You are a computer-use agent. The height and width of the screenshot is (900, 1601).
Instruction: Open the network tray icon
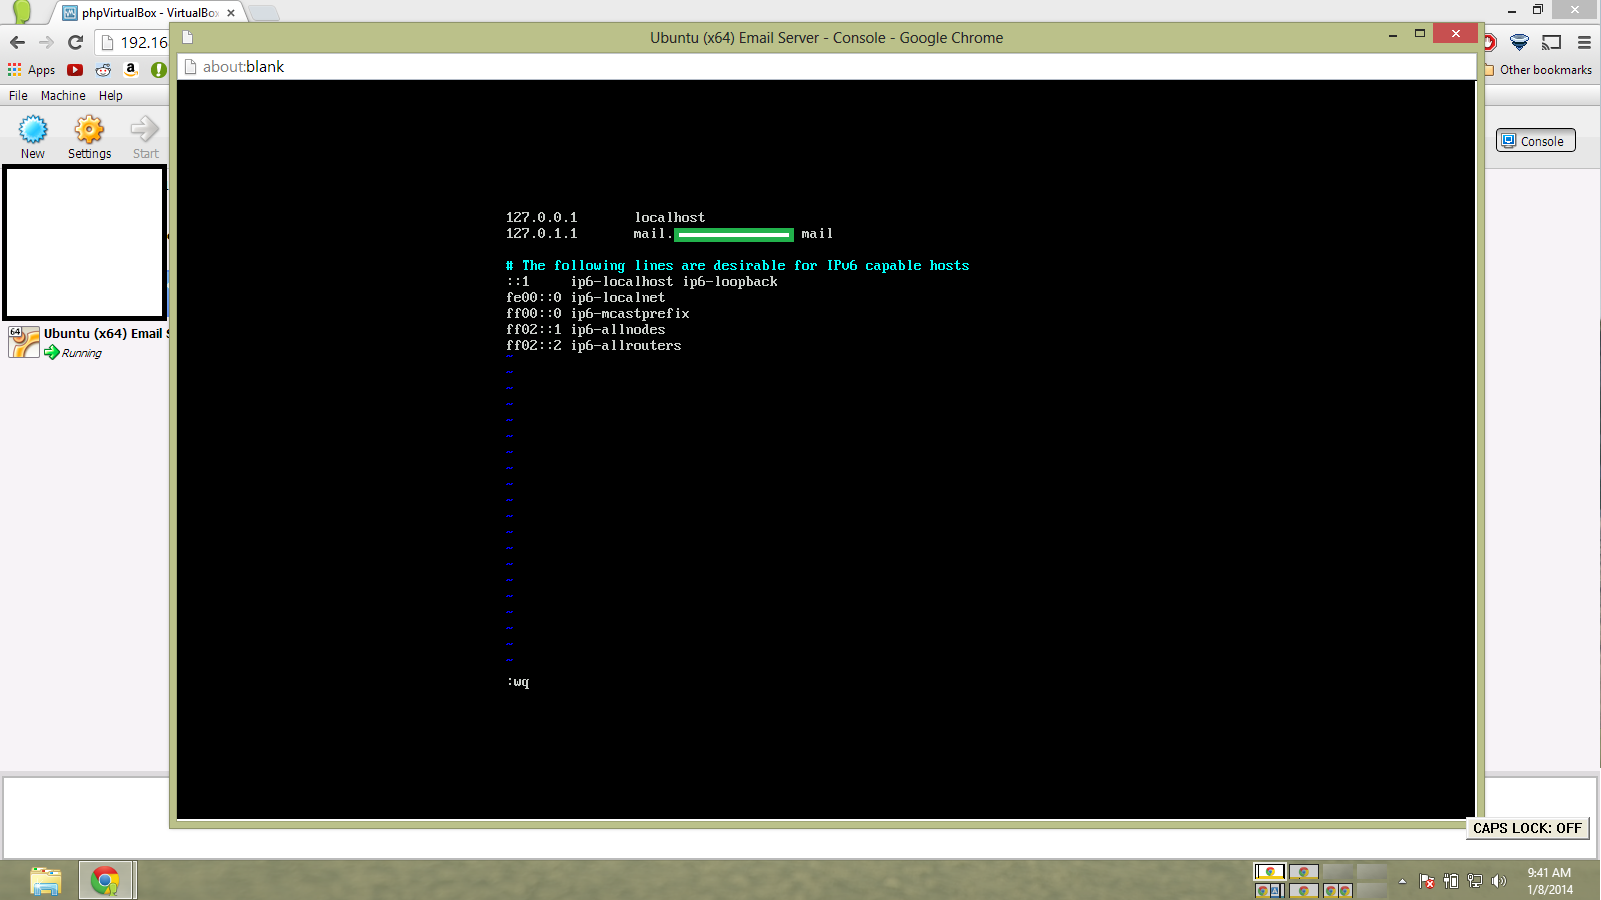1475,881
